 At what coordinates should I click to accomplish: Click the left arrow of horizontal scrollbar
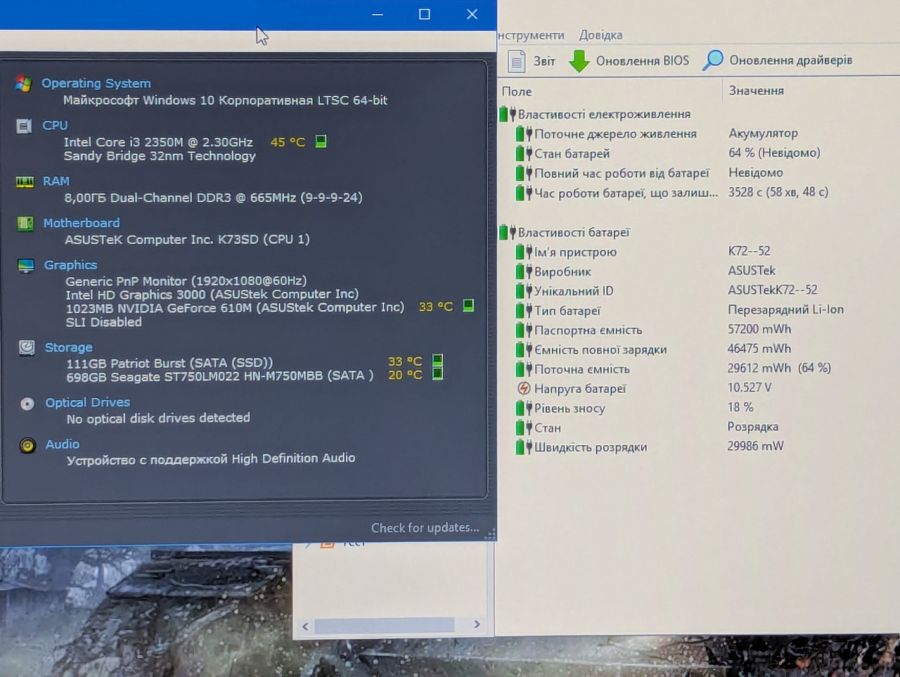[x=305, y=626]
